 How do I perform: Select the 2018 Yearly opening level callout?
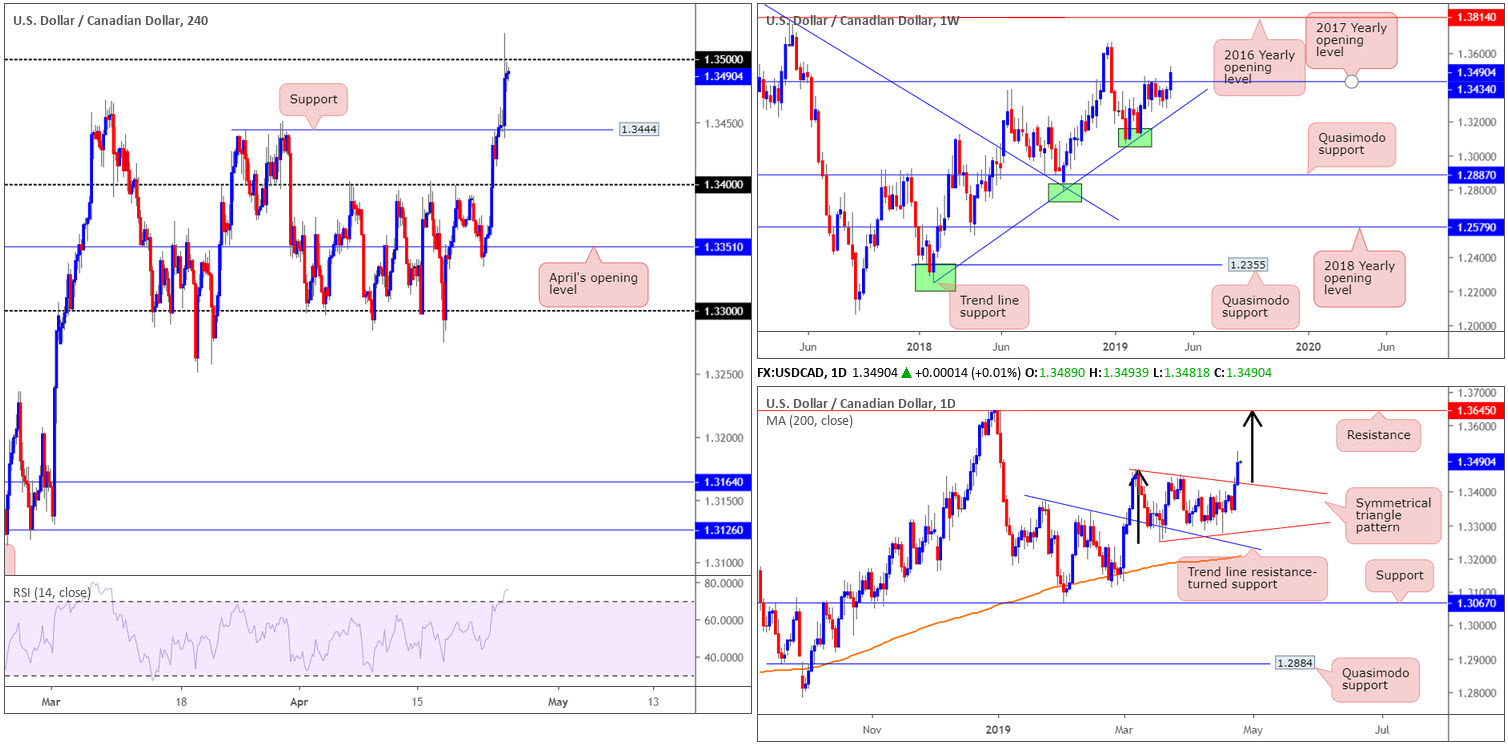(x=1358, y=277)
